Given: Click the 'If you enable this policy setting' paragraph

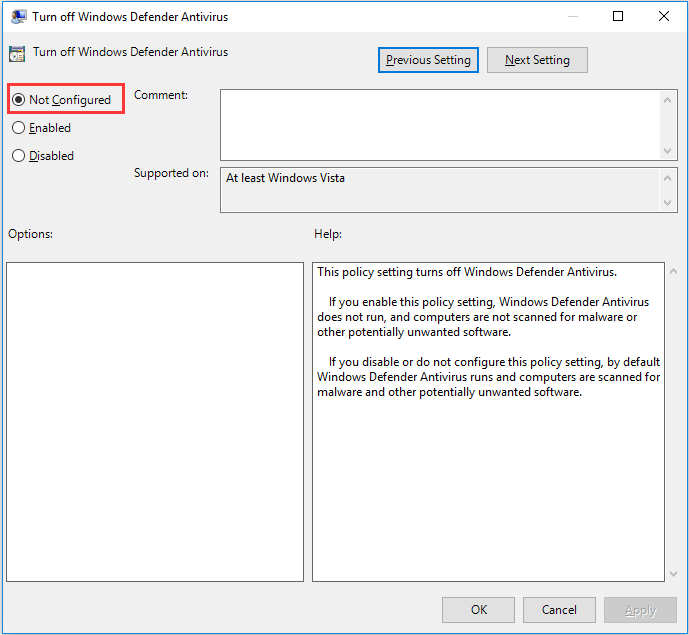Looking at the screenshot, I should 483,317.
